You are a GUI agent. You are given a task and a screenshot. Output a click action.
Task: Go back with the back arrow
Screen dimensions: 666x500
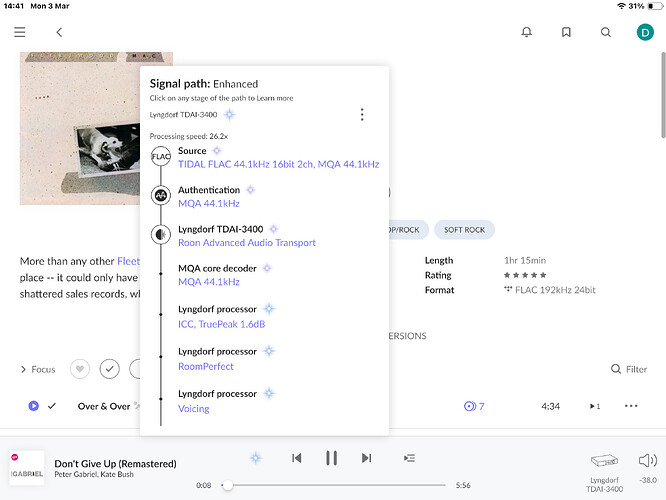coord(59,32)
